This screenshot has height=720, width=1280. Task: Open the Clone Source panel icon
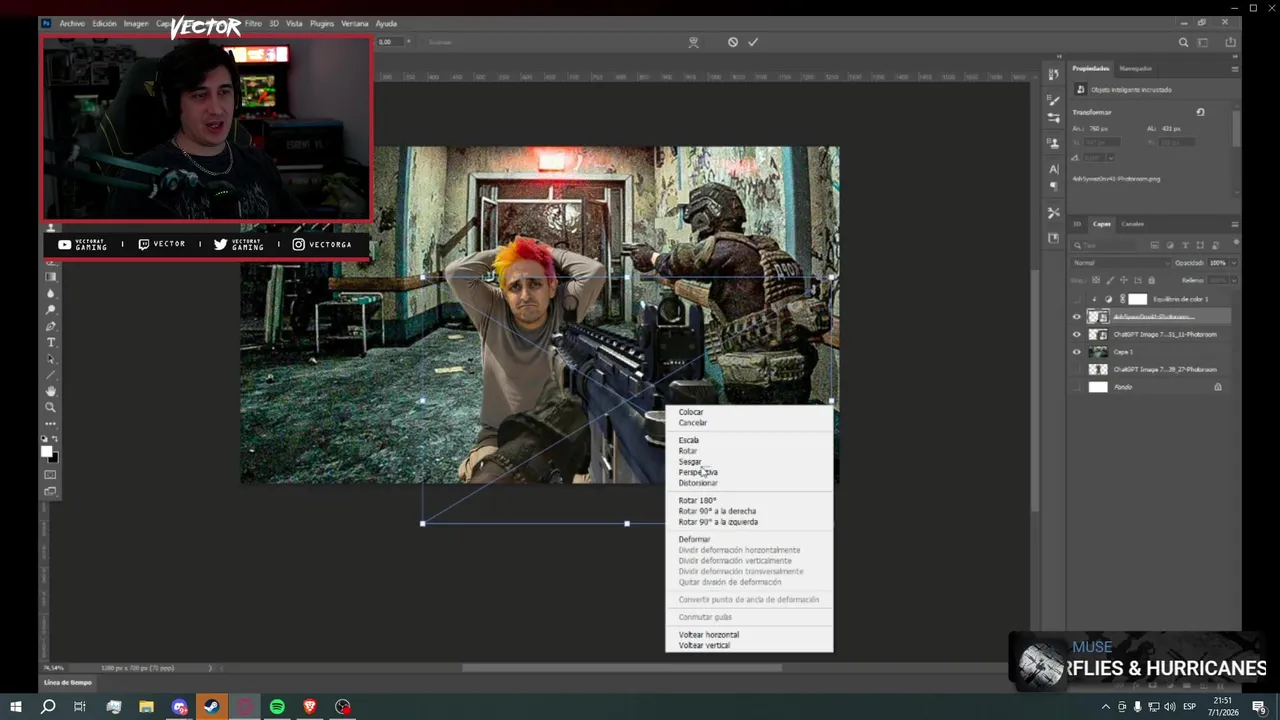click(1053, 143)
